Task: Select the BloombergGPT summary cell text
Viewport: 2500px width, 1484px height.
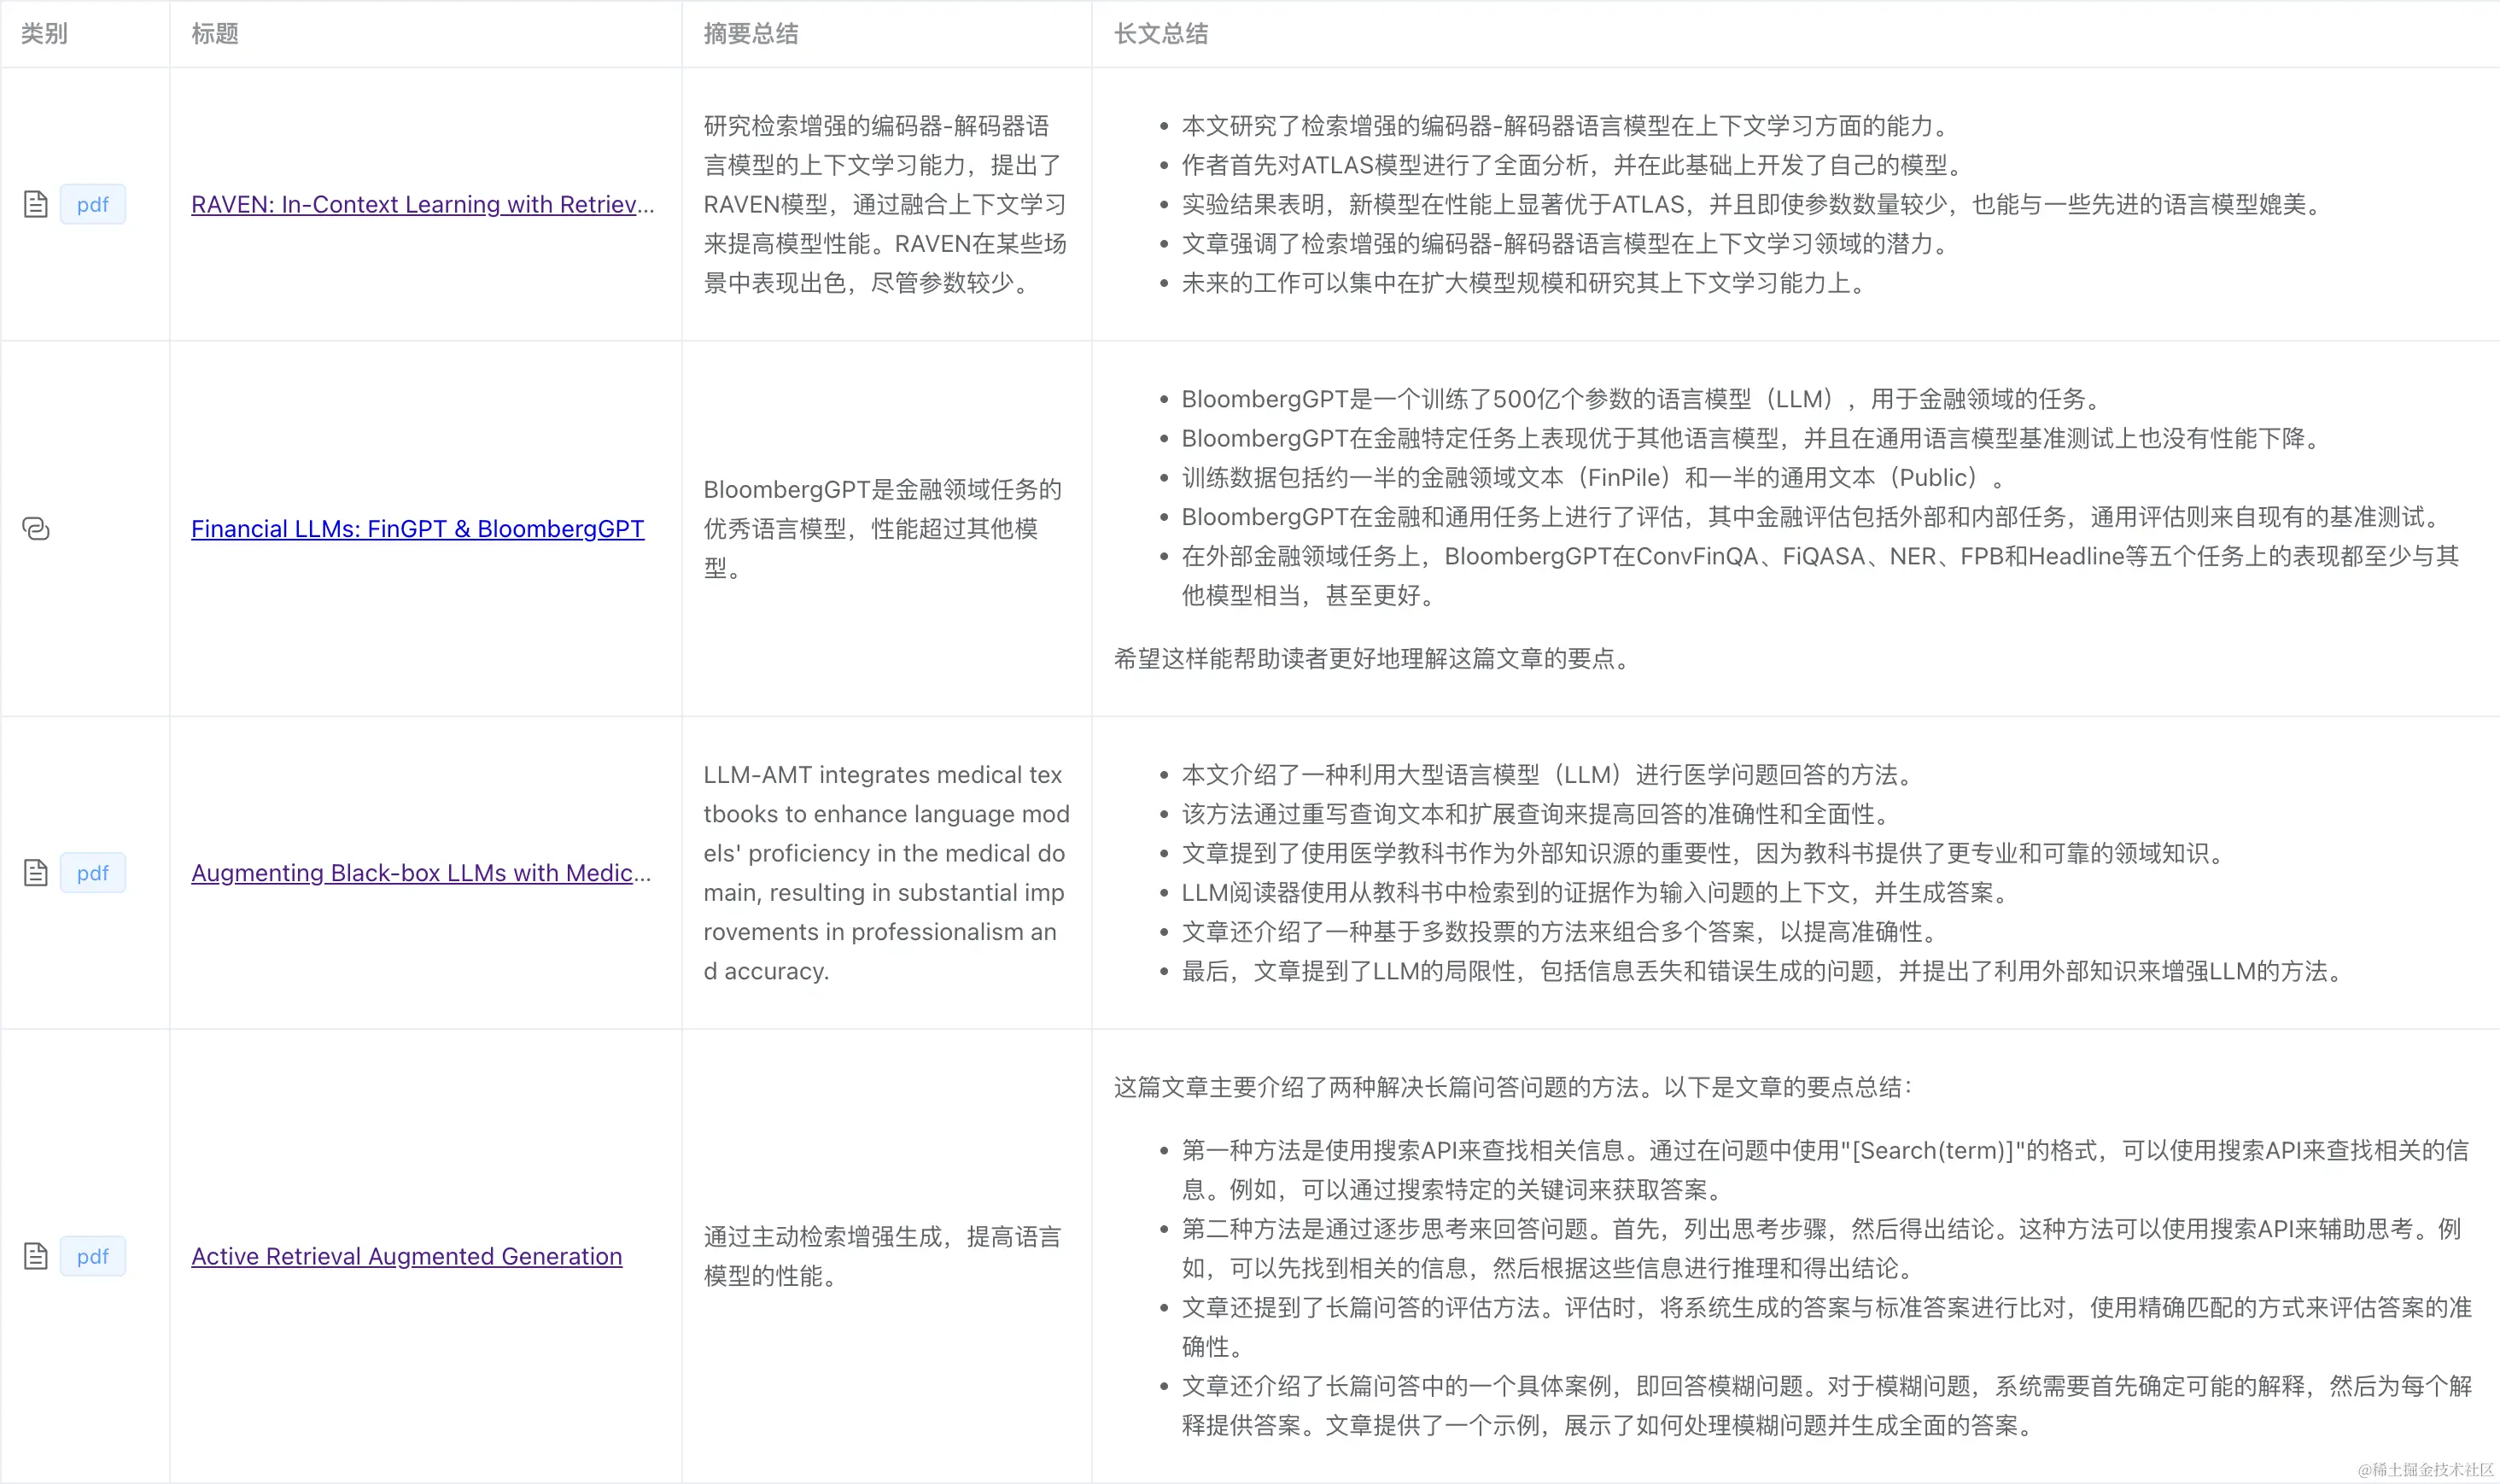Action: (884, 528)
